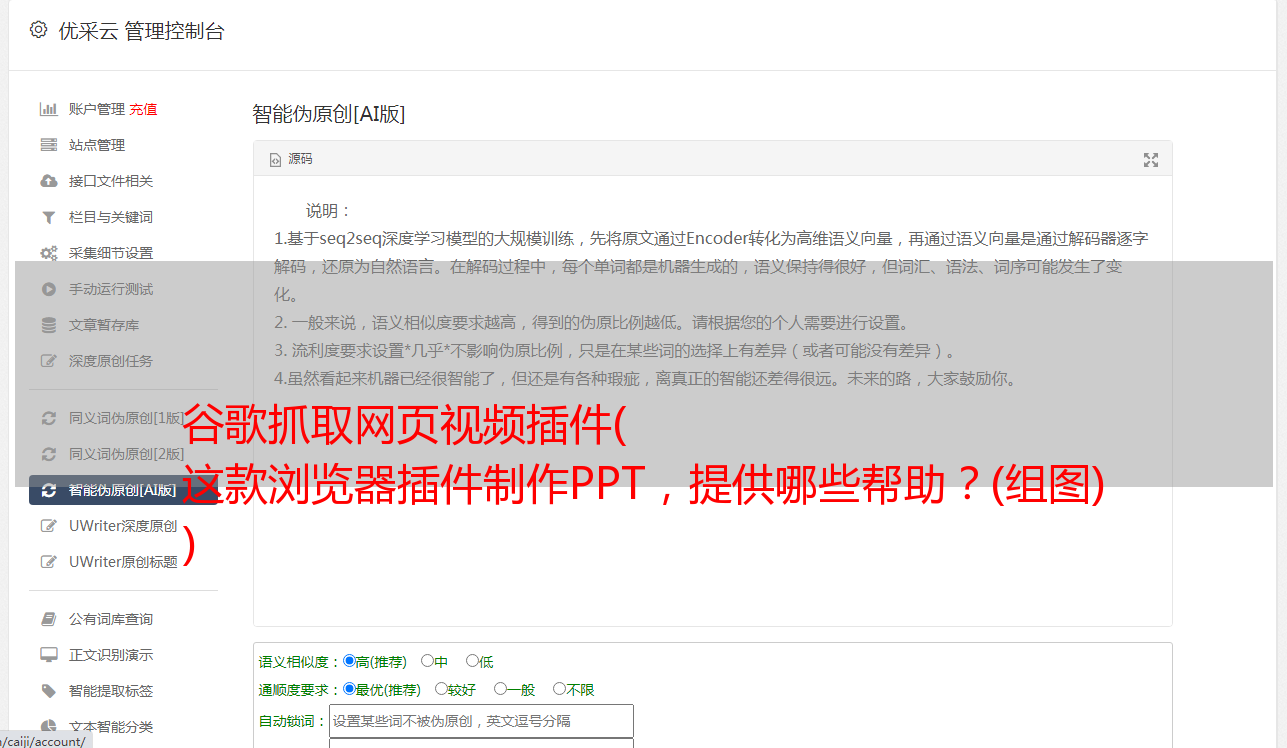This screenshot has width=1287, height=748.
Task: Click the 公有词库查询 book icon
Action: tap(48, 619)
